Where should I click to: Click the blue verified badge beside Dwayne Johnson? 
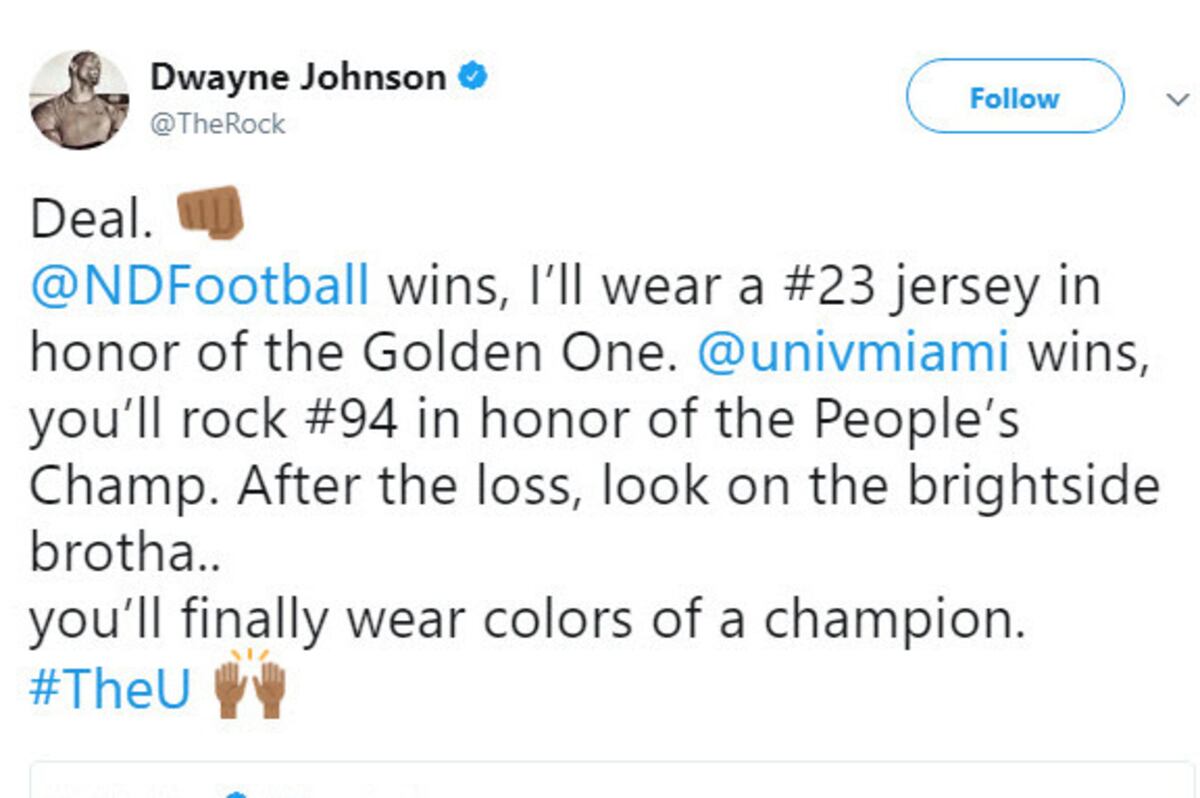(472, 77)
